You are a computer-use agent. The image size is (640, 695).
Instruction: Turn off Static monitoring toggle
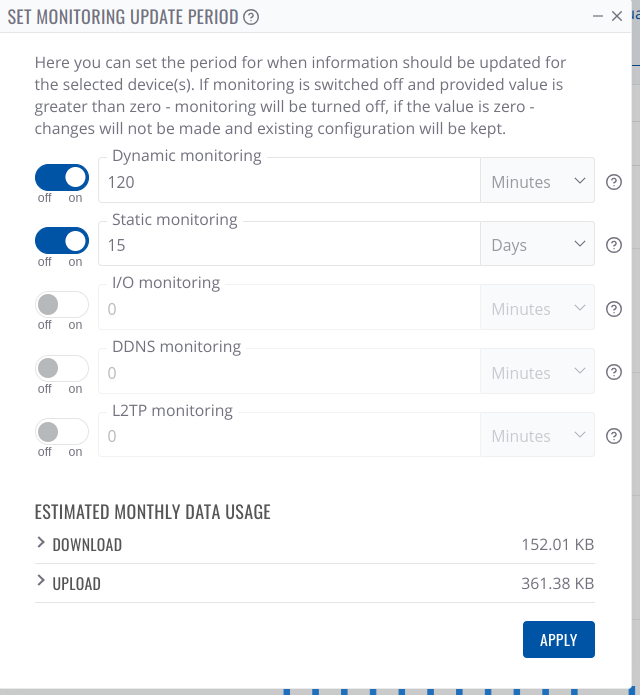tap(62, 241)
